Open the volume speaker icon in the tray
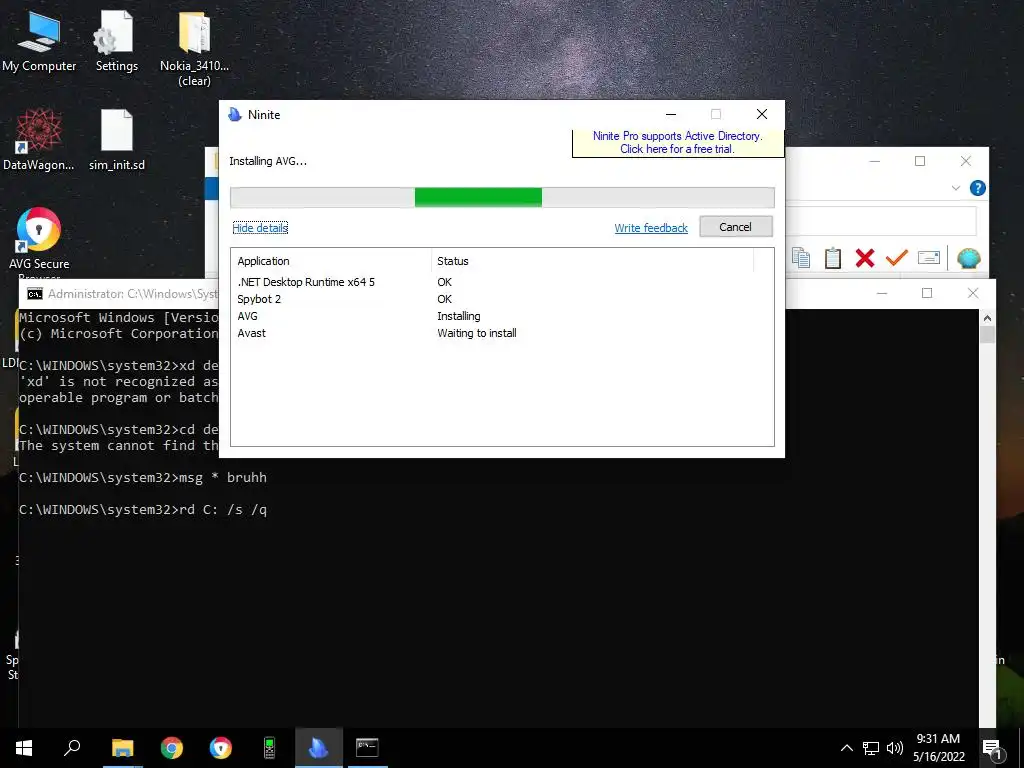Screen dimensions: 1024x768 (895, 748)
